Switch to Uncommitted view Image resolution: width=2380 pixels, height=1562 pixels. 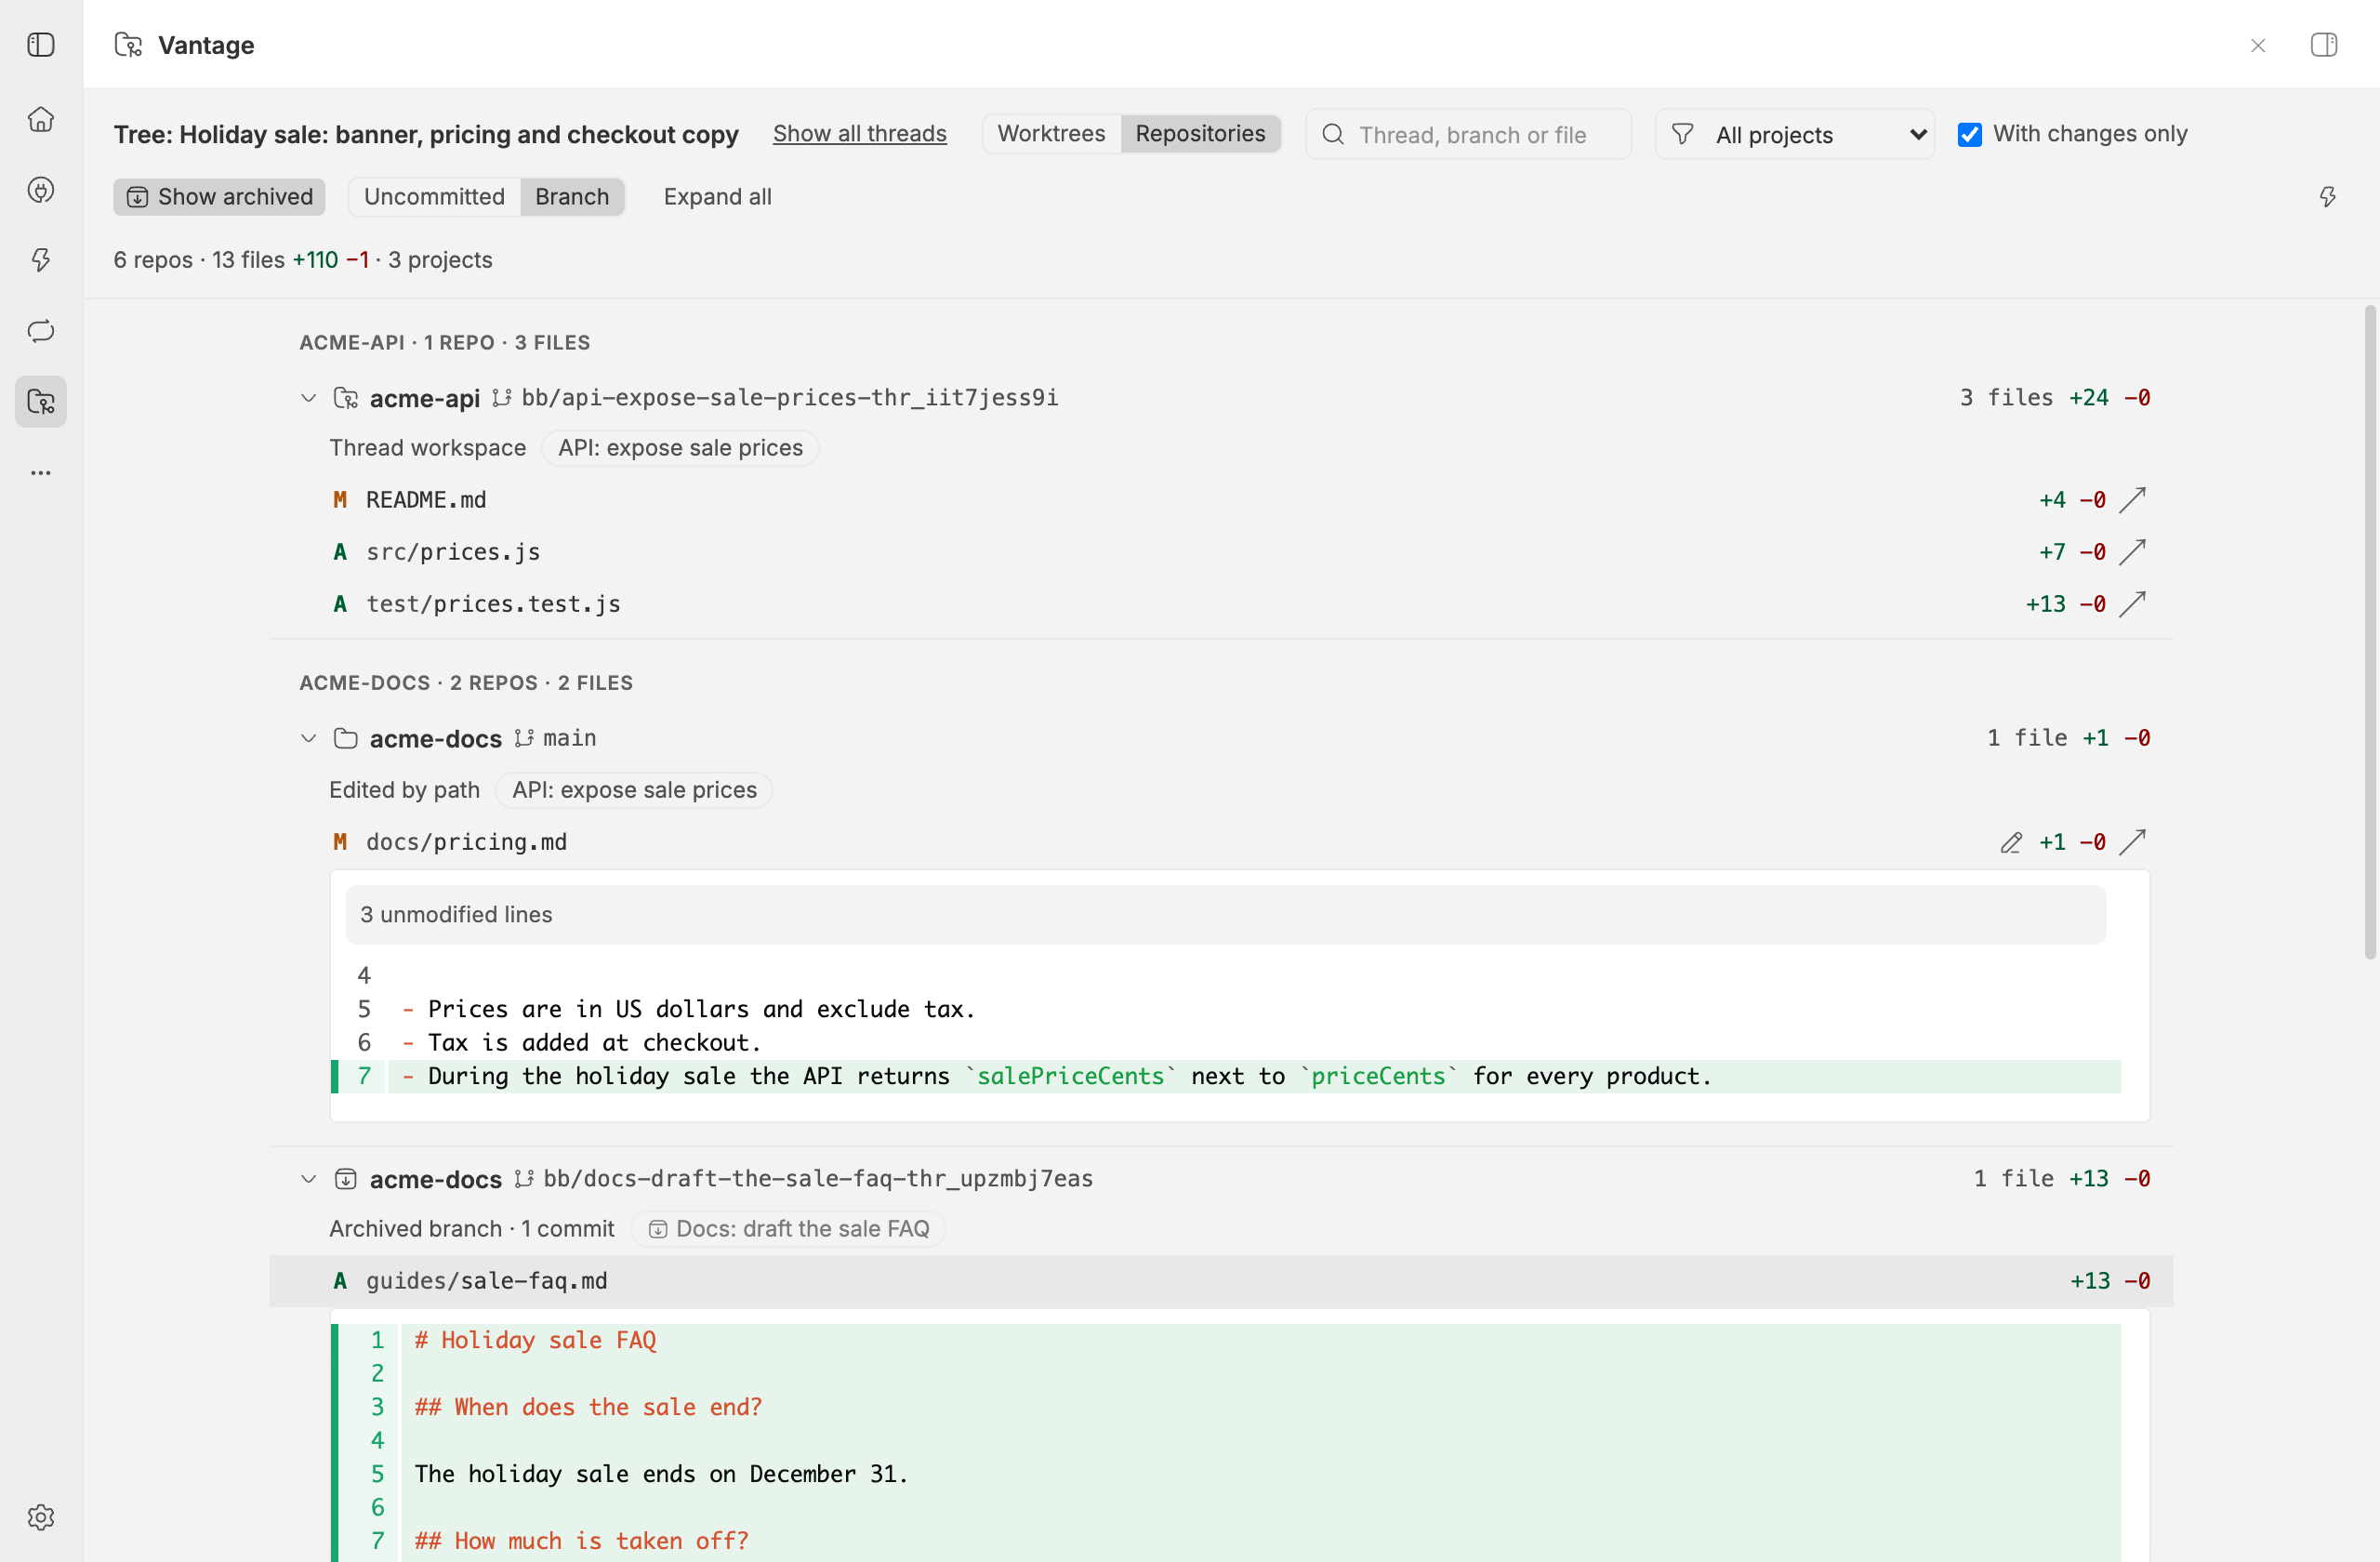(x=434, y=197)
